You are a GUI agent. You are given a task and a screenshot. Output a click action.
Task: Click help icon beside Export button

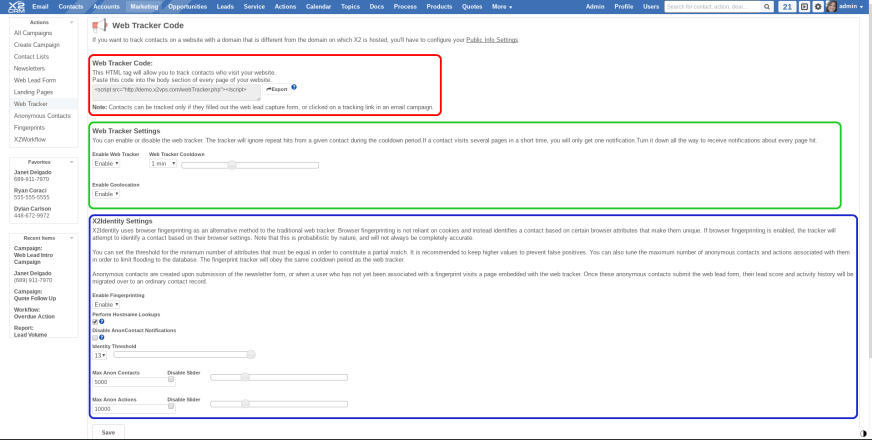point(294,87)
